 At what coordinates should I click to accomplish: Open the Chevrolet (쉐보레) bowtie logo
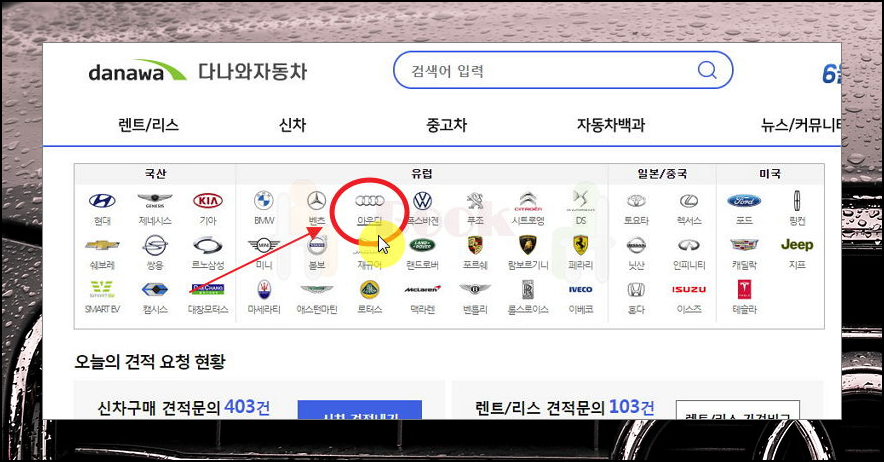click(102, 245)
